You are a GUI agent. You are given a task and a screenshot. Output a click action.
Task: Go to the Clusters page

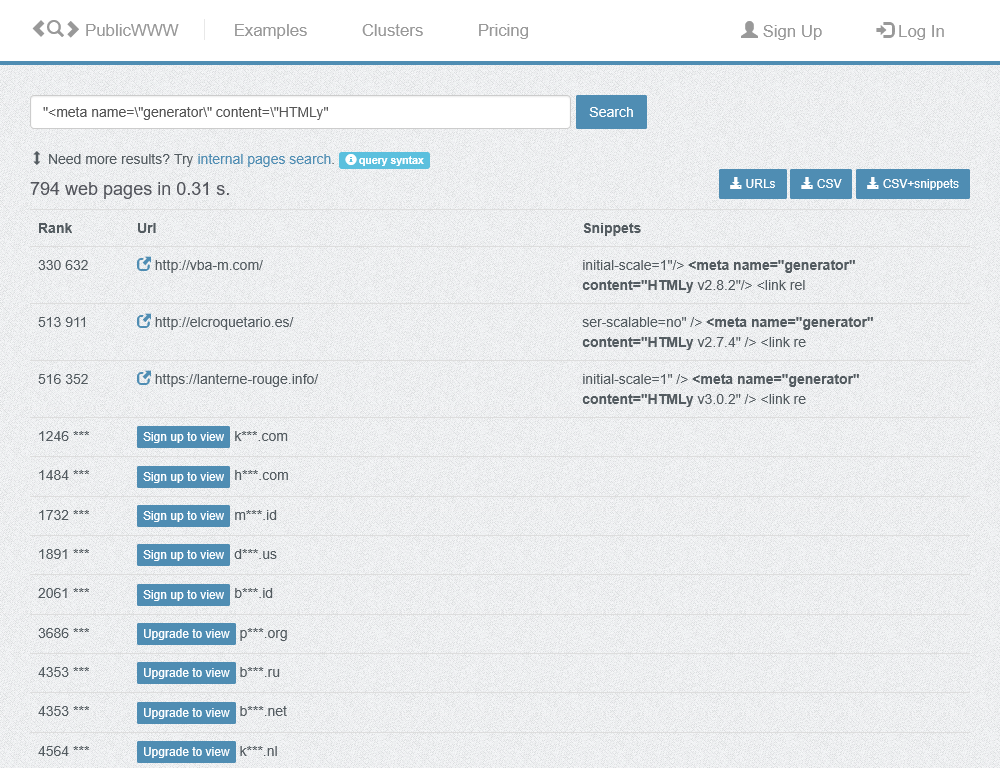tap(392, 31)
